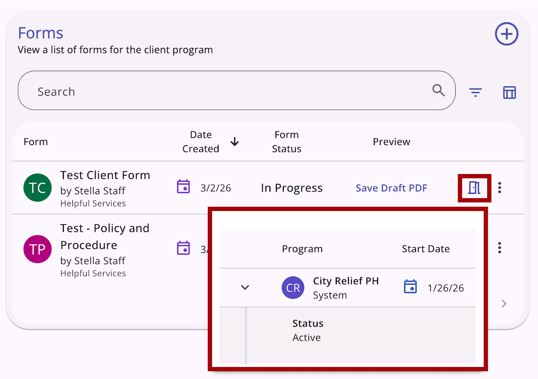Click Helpful Services under Test Client Form
The width and height of the screenshot is (538, 379).
point(93,203)
